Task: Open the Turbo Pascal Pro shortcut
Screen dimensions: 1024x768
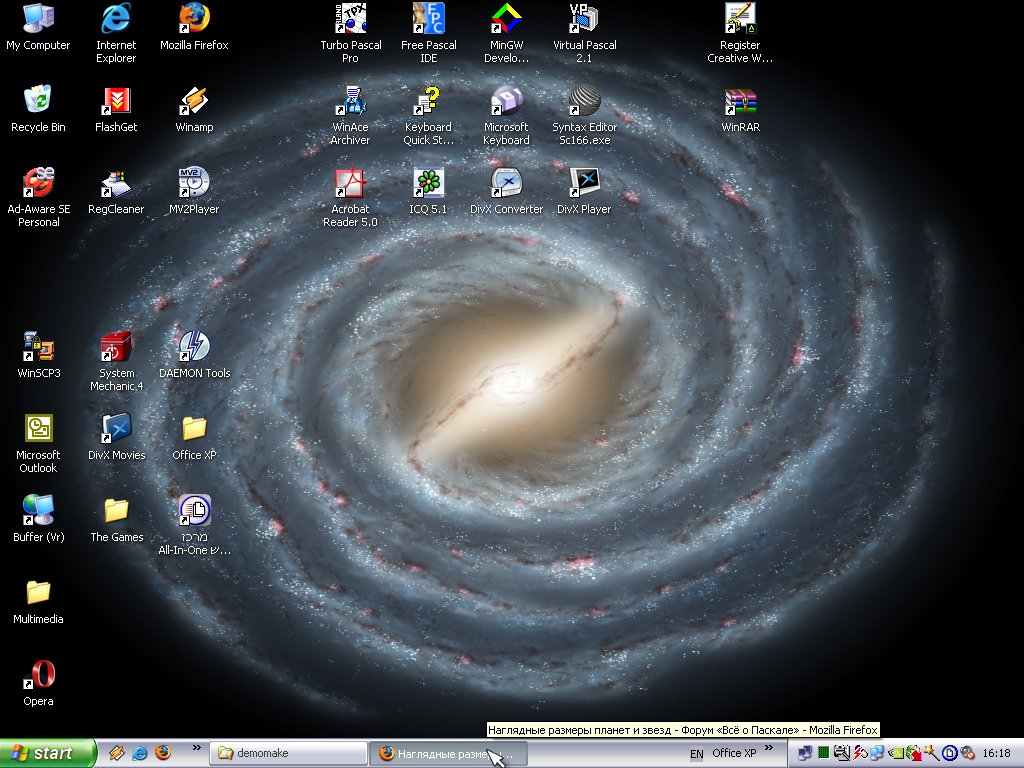Action: click(x=350, y=19)
